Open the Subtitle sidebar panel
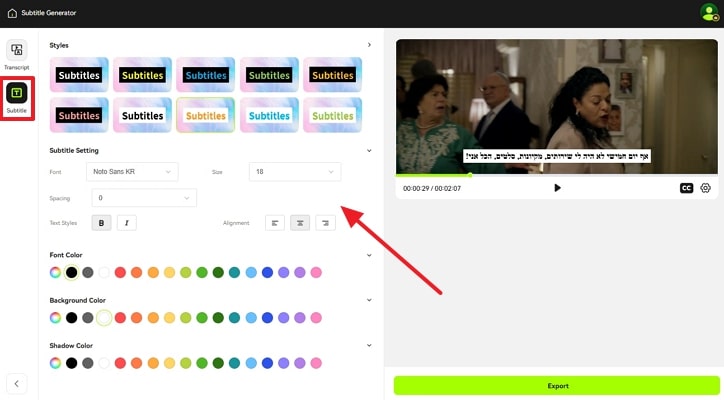 tap(17, 98)
